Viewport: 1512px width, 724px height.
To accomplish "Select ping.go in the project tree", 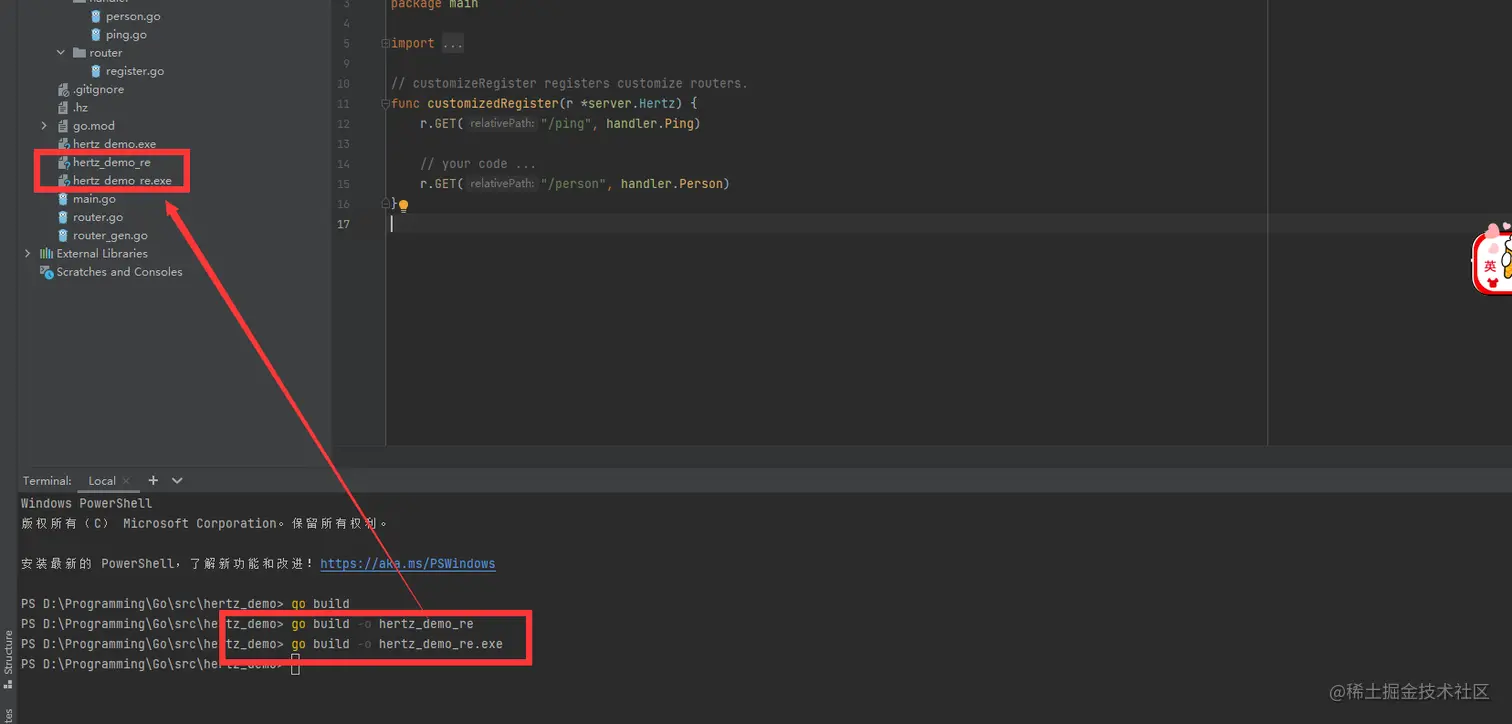I will tap(126, 35).
